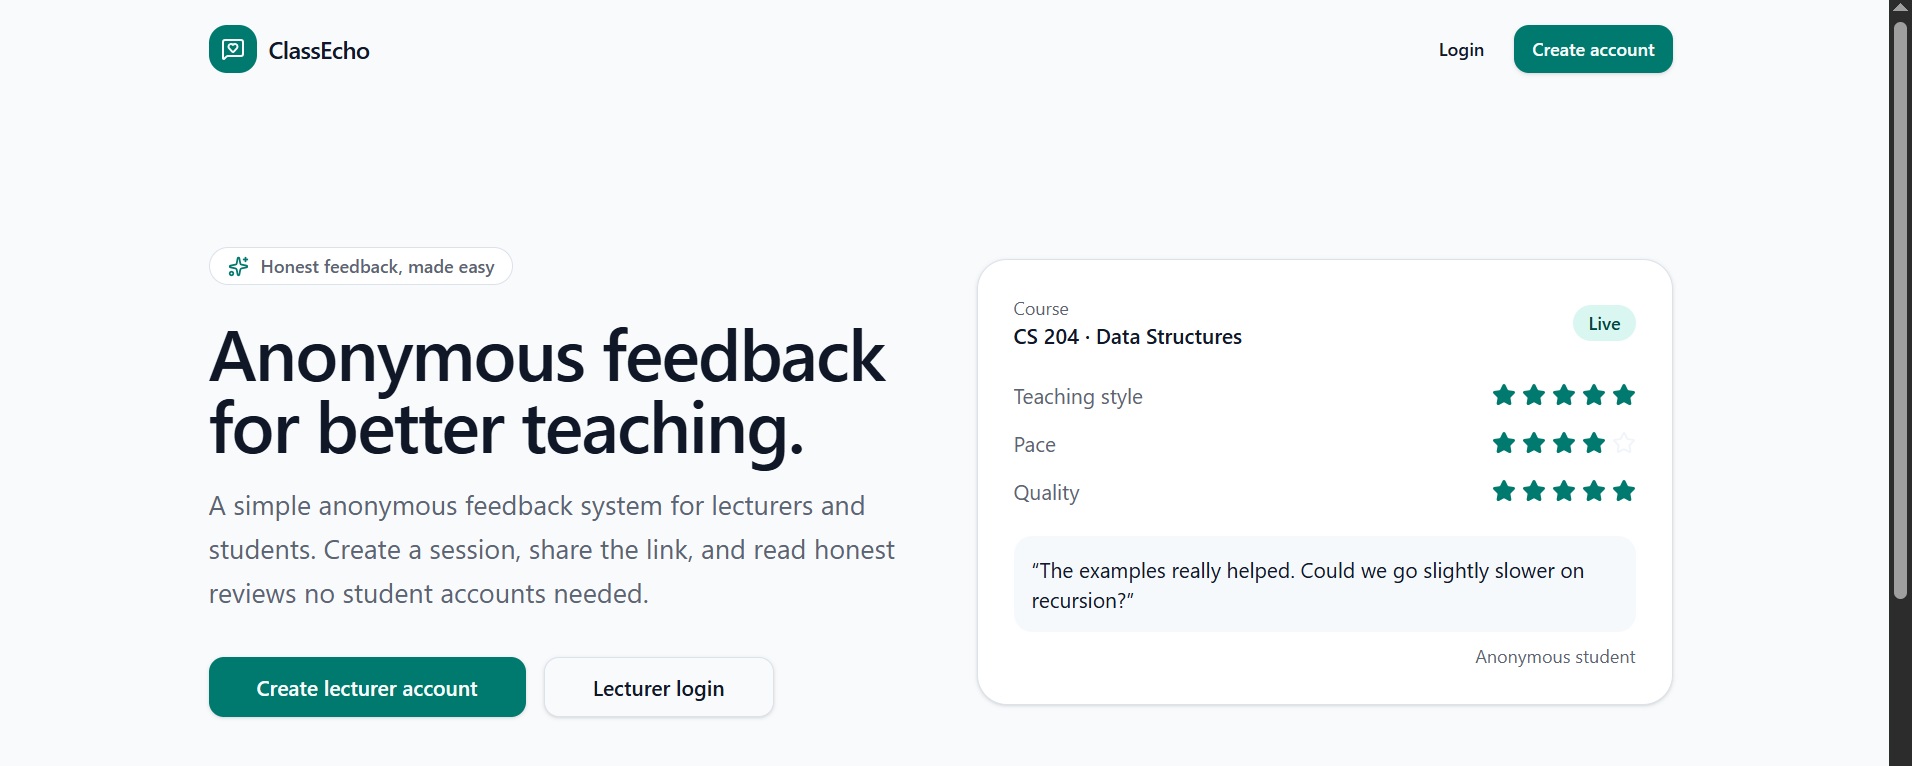Click Create lecturer account button

pyautogui.click(x=367, y=687)
